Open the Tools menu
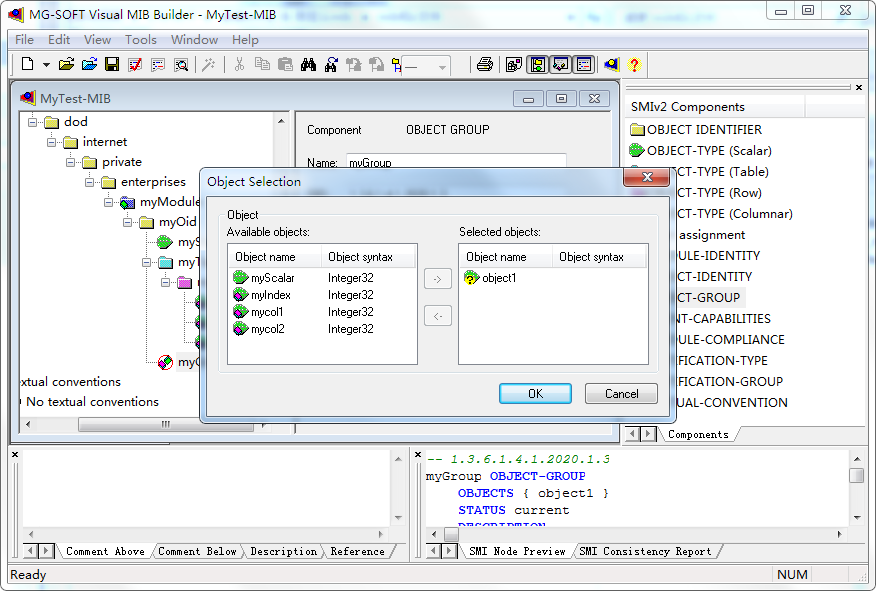Image resolution: width=876 pixels, height=591 pixels. (x=140, y=40)
